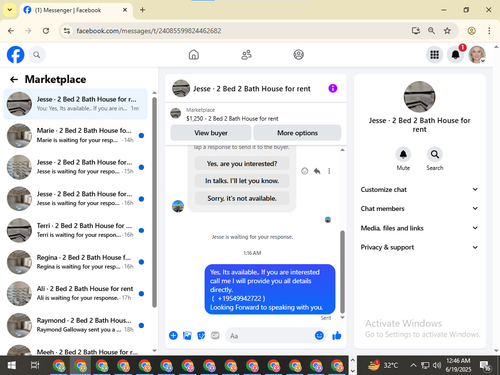Mute the conversation with the bell icon
Screen dimensions: 500x375
(403, 154)
